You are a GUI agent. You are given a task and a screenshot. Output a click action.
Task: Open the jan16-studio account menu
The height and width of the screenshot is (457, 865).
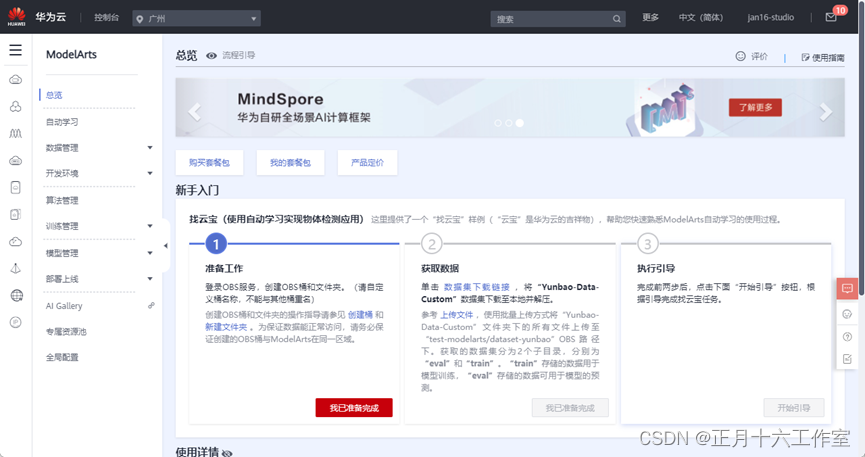770,18
